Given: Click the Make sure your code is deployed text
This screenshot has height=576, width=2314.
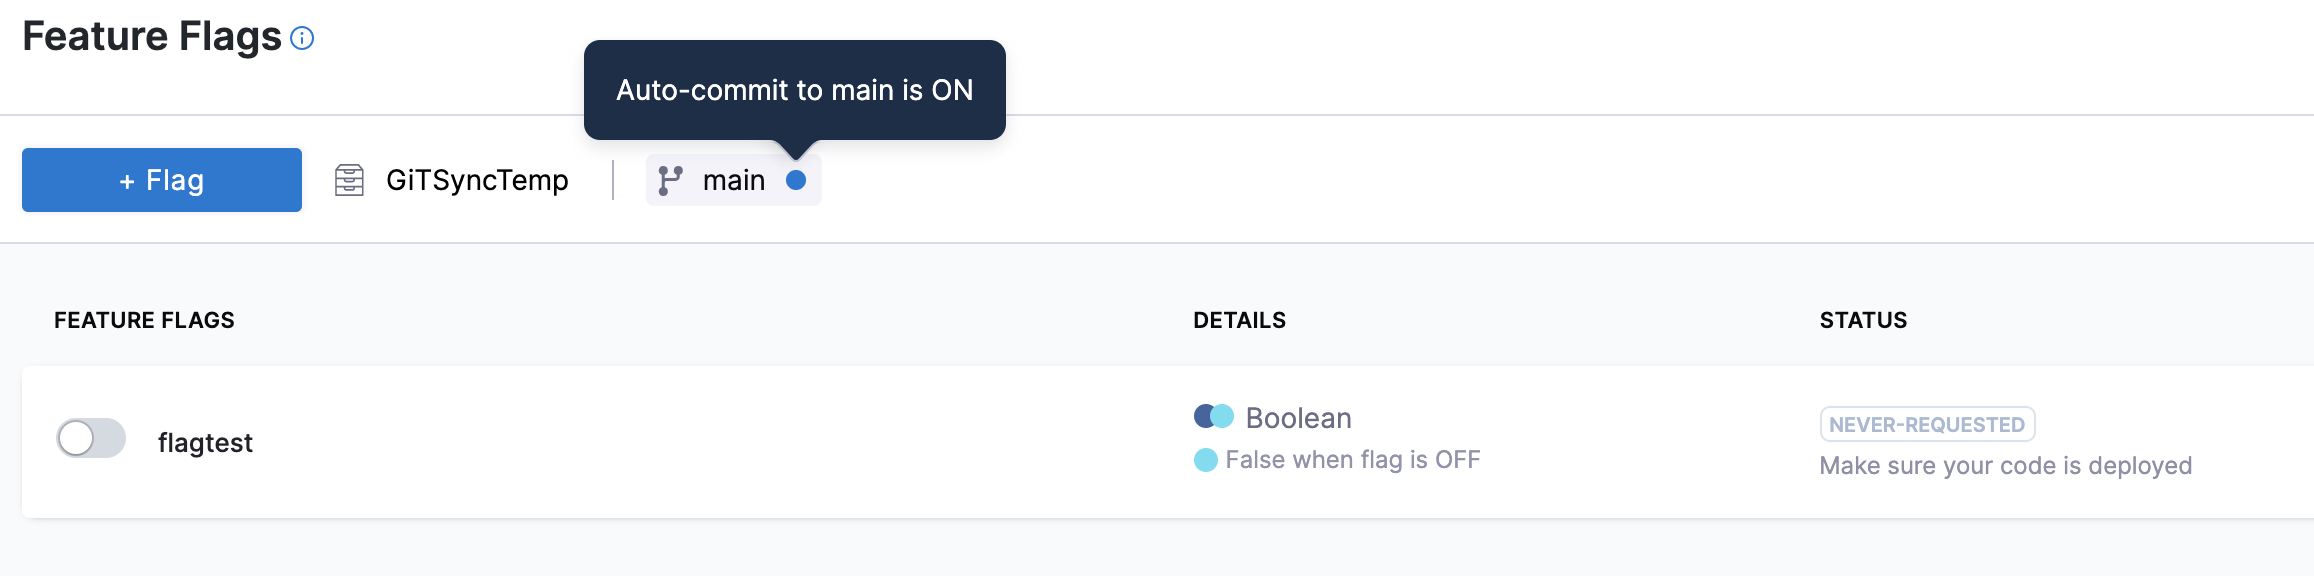Looking at the screenshot, I should 2006,466.
